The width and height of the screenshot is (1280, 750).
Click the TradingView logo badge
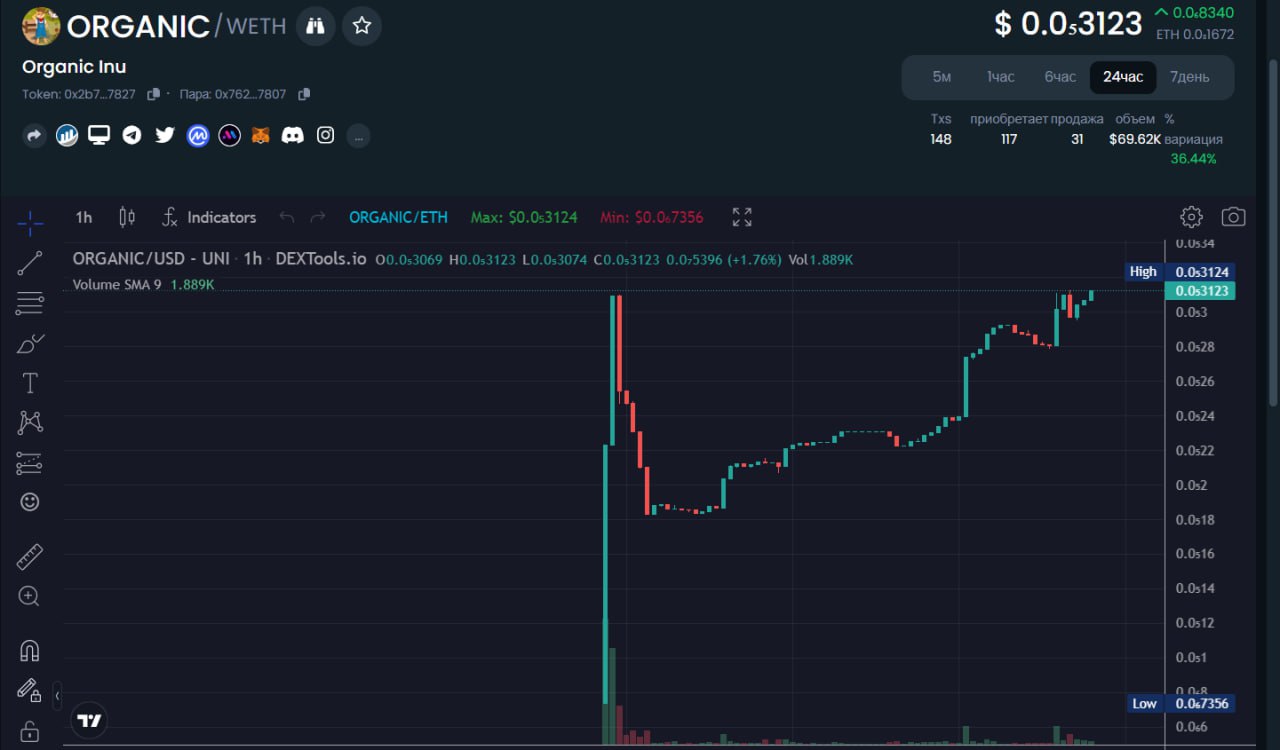[x=90, y=720]
